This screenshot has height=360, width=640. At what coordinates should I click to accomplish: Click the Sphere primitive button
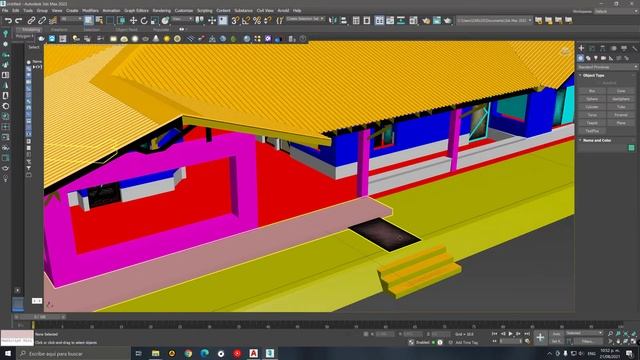[592, 99]
